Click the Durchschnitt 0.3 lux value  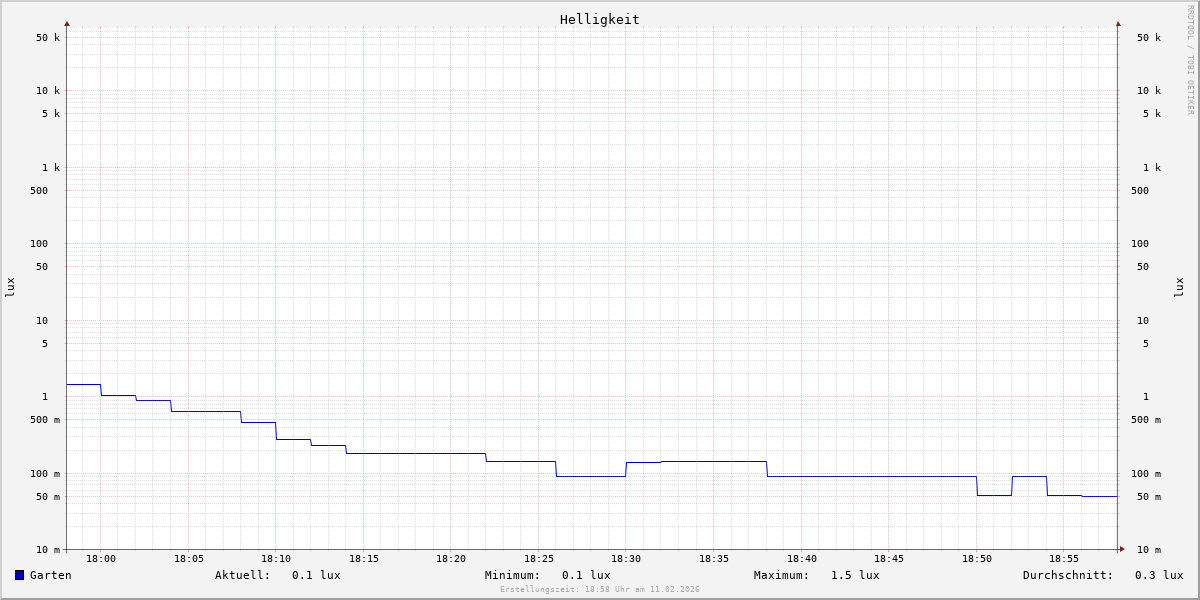[1159, 575]
